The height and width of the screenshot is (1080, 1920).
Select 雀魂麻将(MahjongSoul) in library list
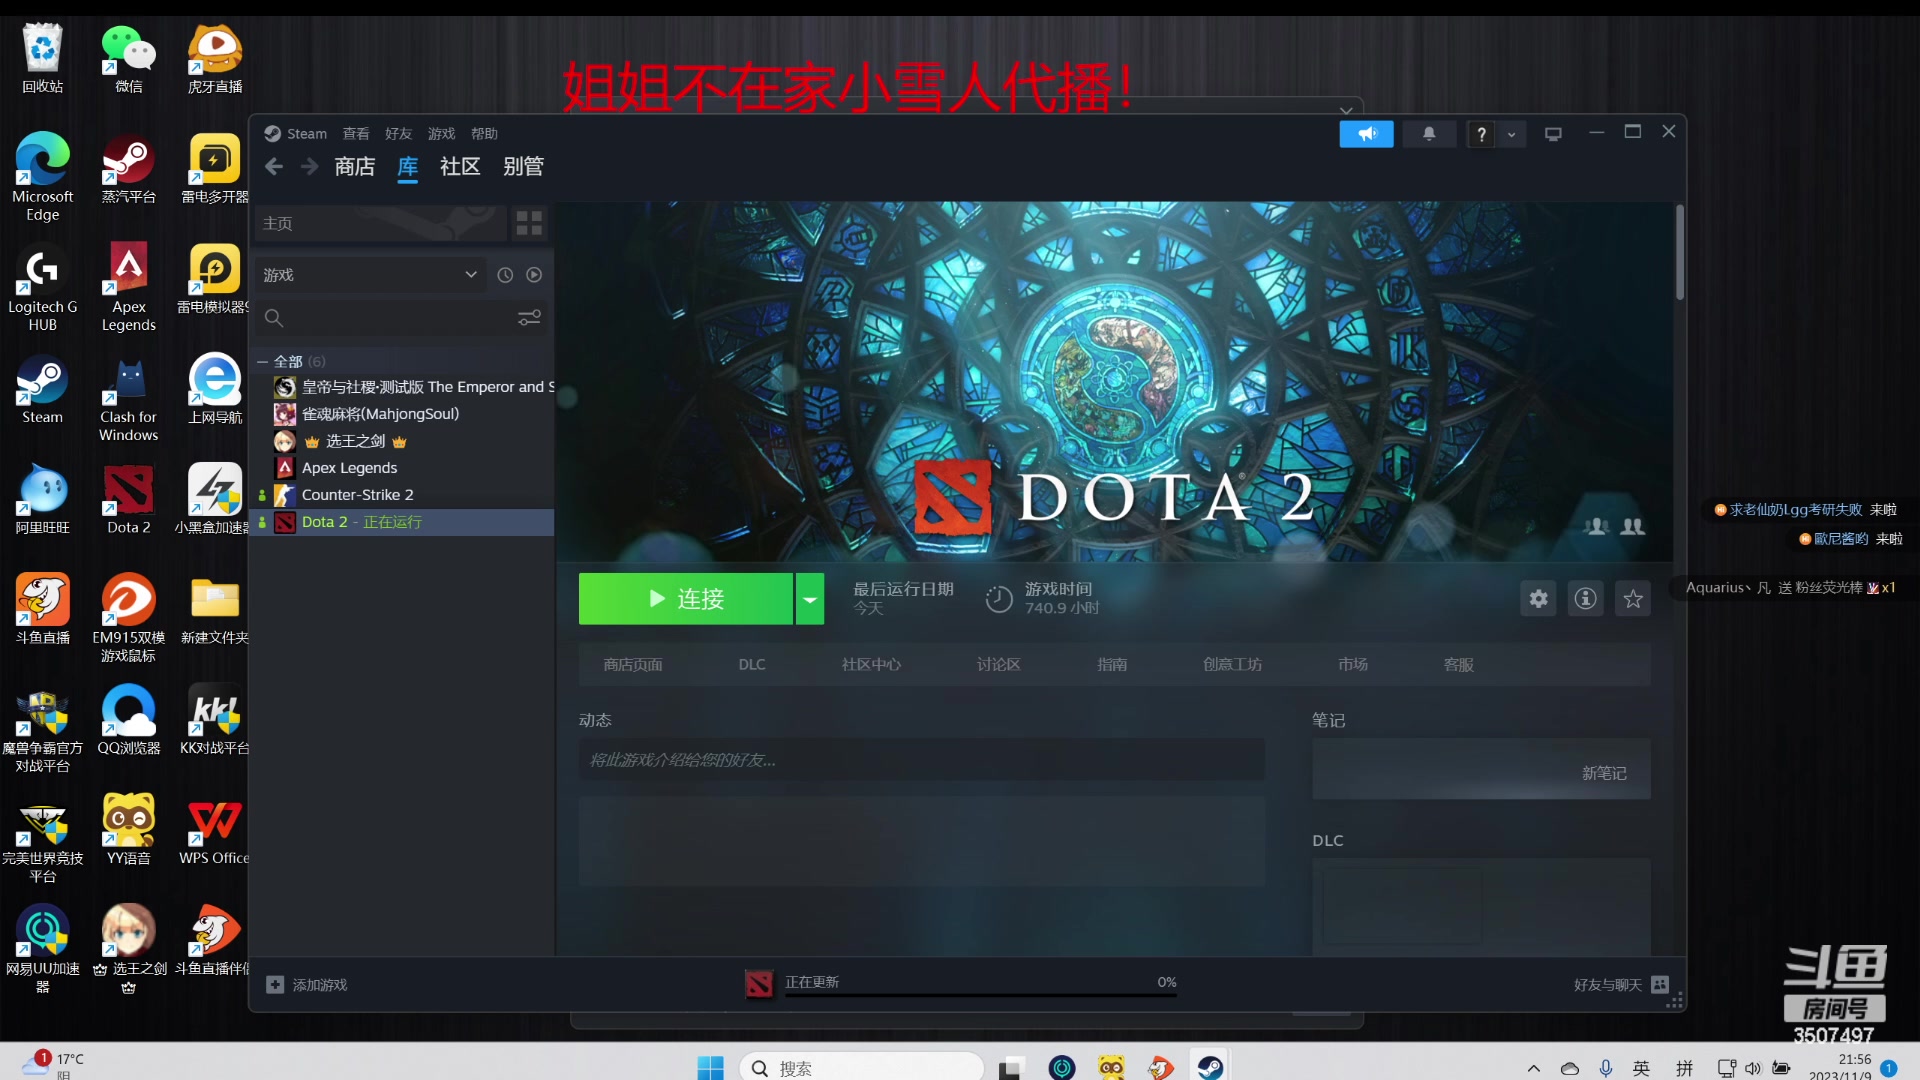tap(380, 414)
